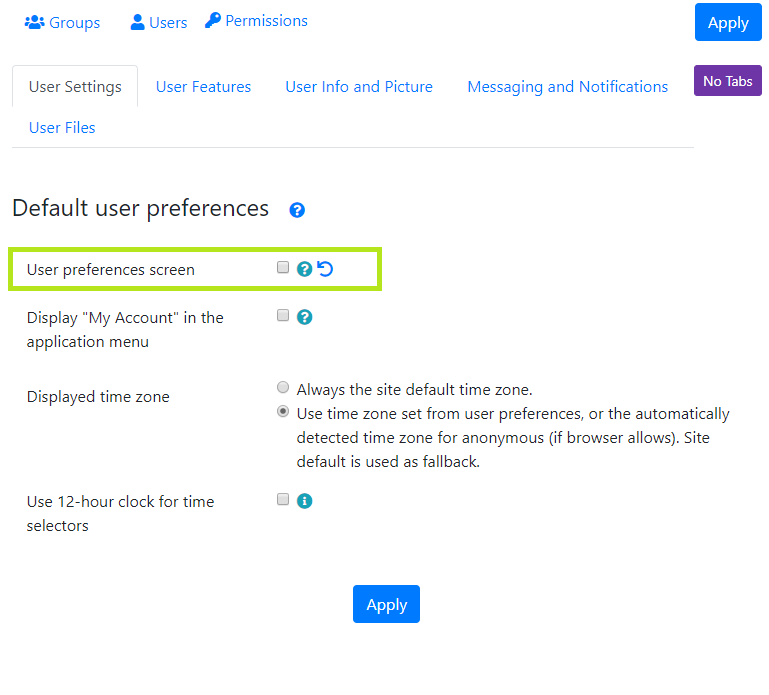Screen dimensions: 769x695
Task: Click the top-right Apply button
Action: (x=728, y=23)
